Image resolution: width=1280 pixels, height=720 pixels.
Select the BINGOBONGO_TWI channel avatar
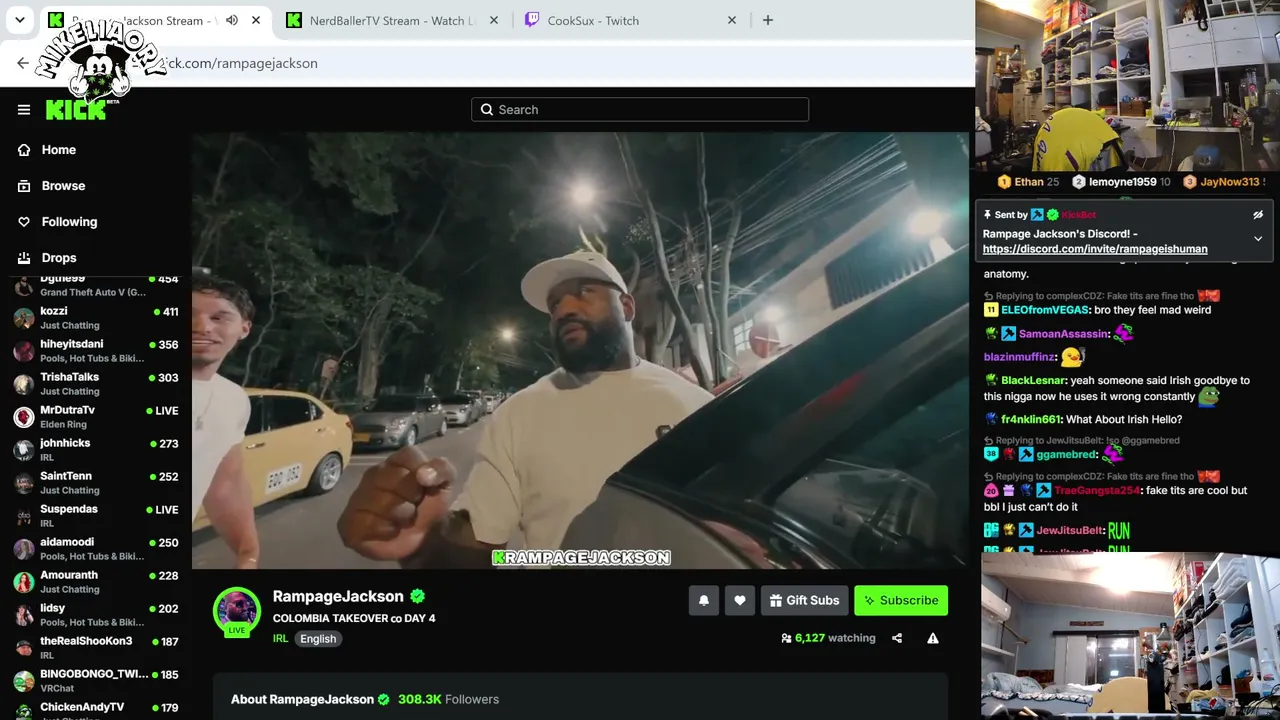pyautogui.click(x=24, y=681)
